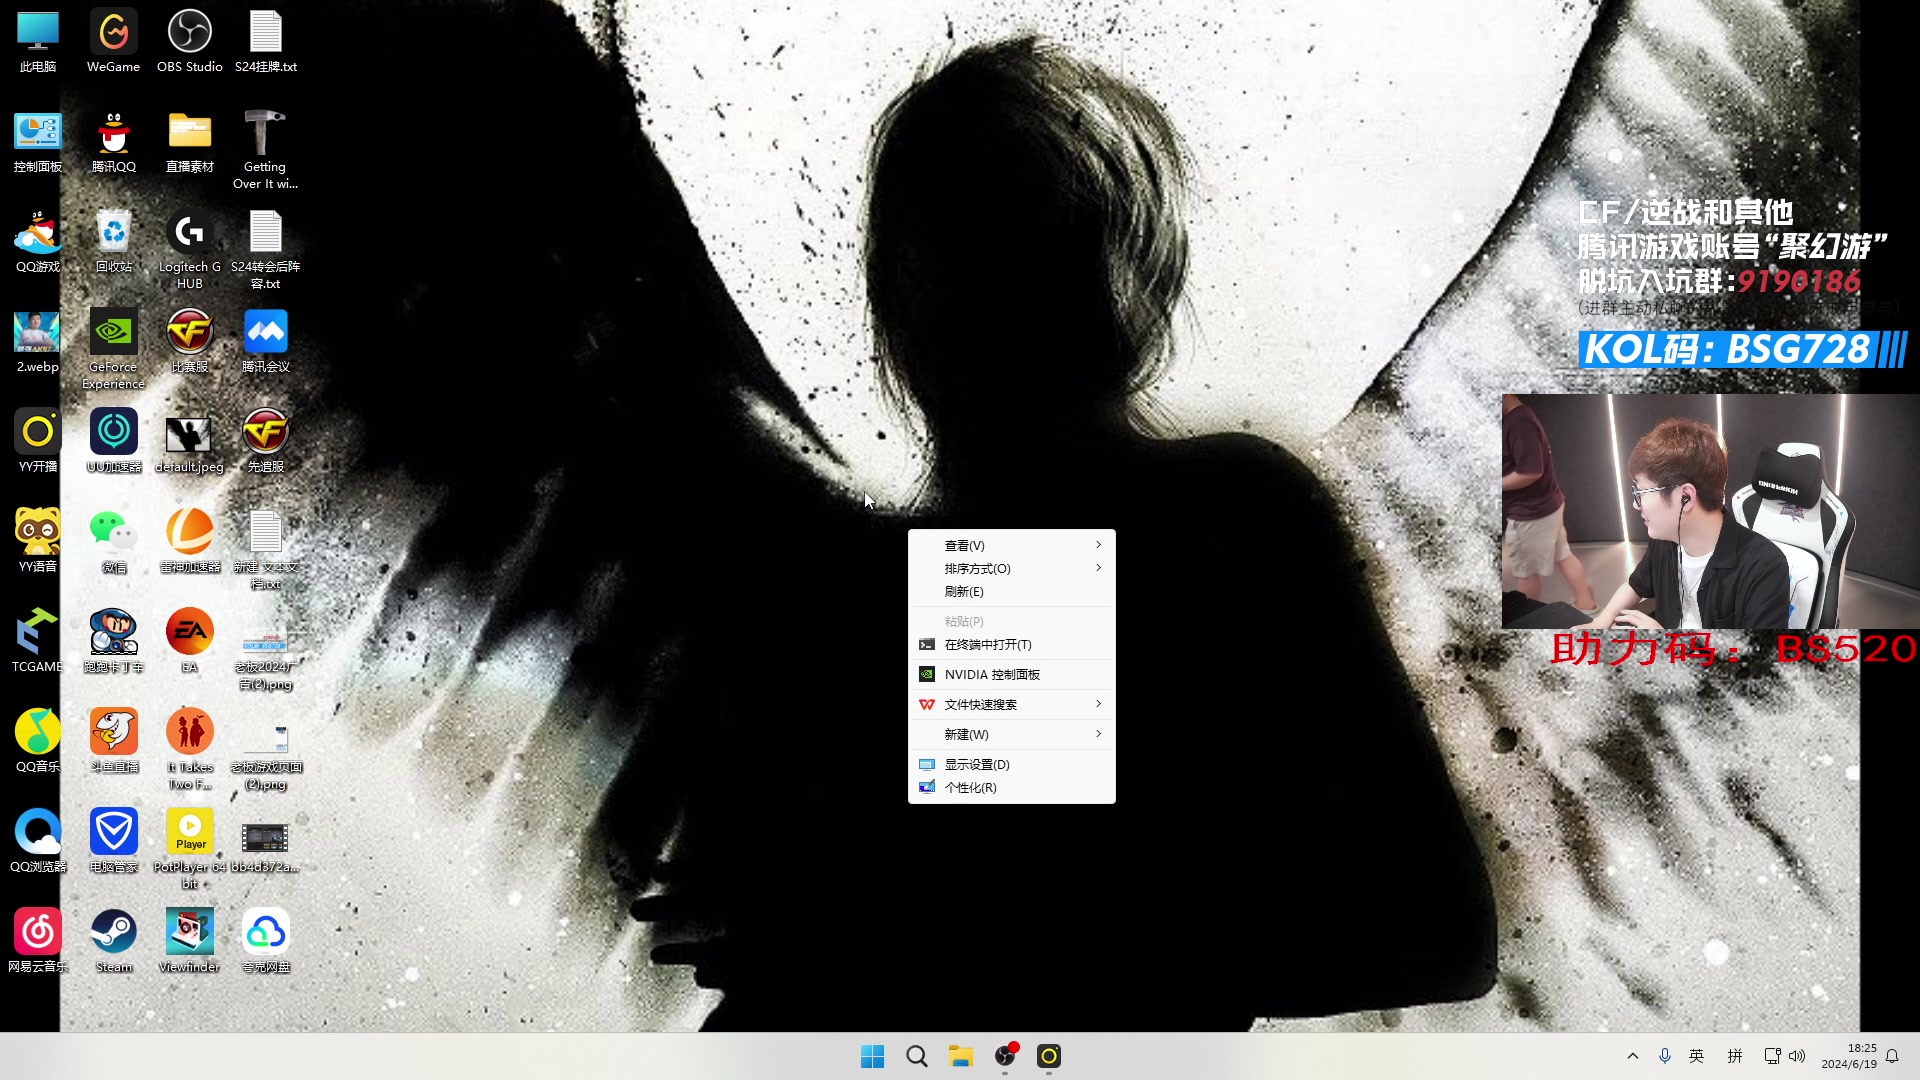Select the default.jpeg image file

coord(189,442)
